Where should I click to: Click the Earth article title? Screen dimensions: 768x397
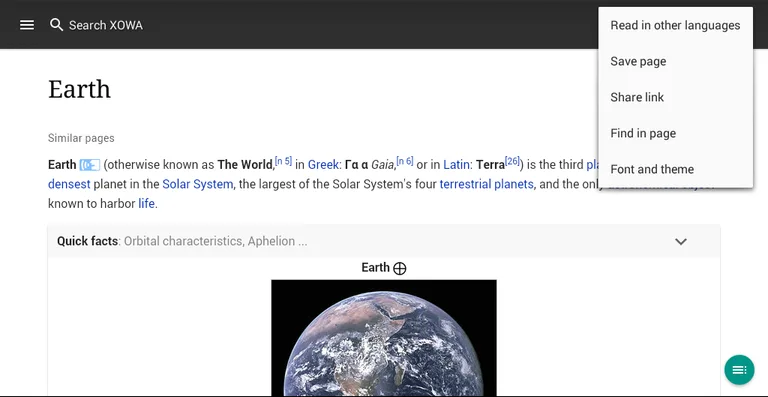(79, 89)
